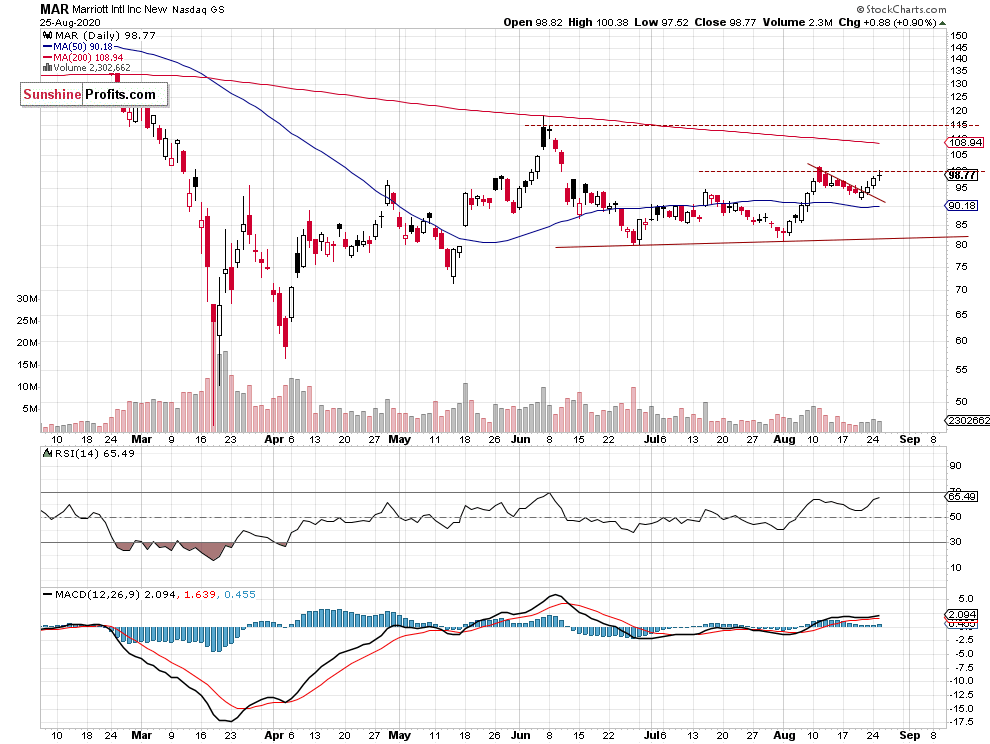990x744 pixels.
Task: Click the Jul label on MACD axis
Action: click(652, 736)
